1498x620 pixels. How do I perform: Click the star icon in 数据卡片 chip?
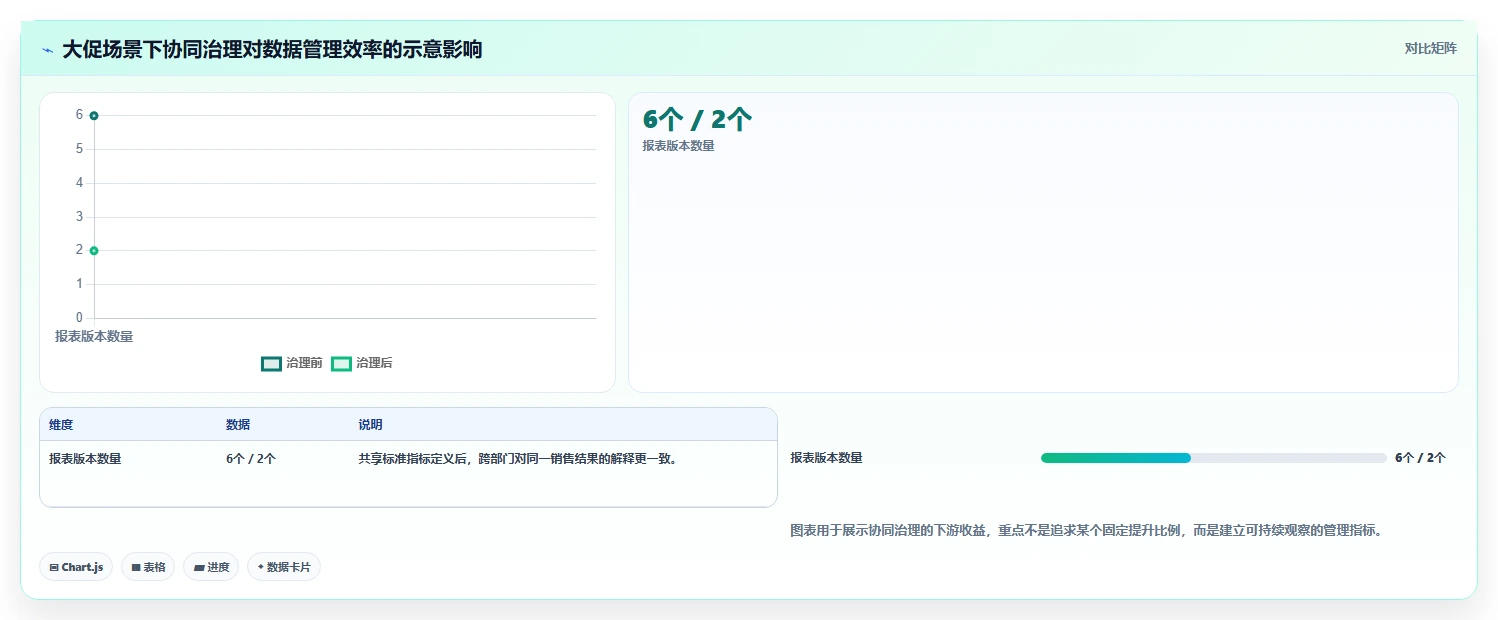pos(260,567)
